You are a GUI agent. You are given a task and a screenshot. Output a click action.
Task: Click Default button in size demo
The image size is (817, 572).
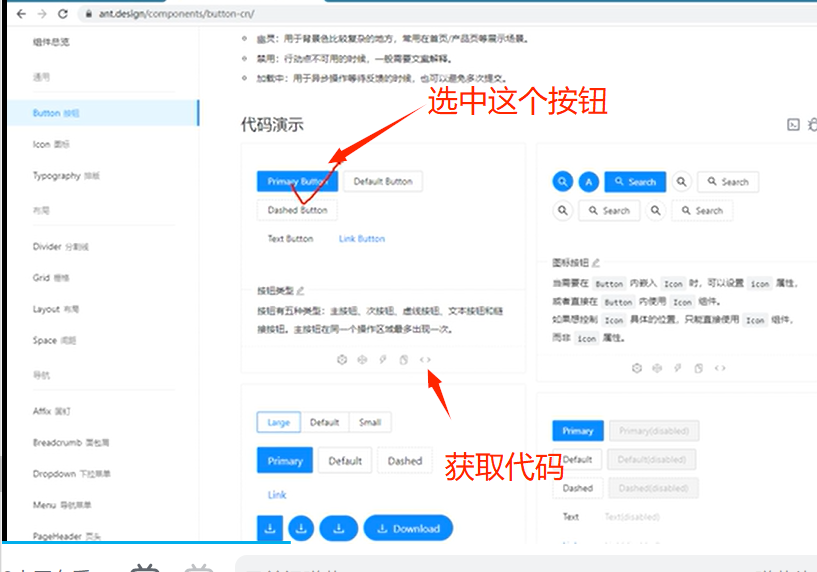click(345, 461)
